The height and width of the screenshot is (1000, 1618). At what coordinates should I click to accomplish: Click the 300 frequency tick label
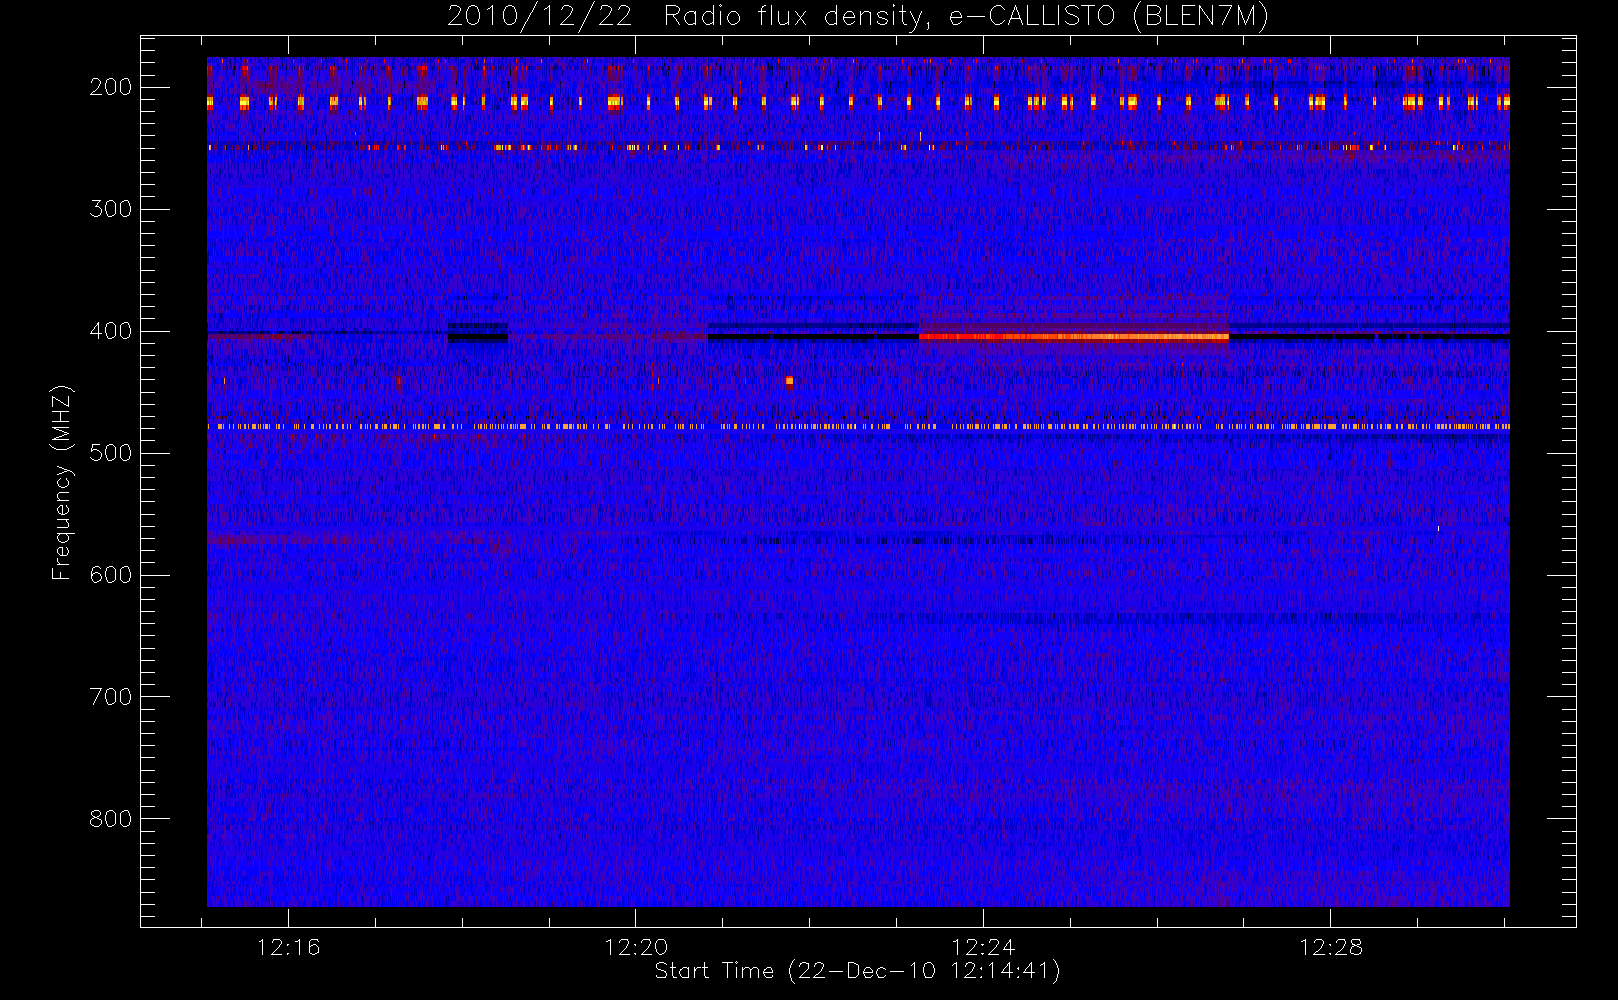(x=110, y=209)
